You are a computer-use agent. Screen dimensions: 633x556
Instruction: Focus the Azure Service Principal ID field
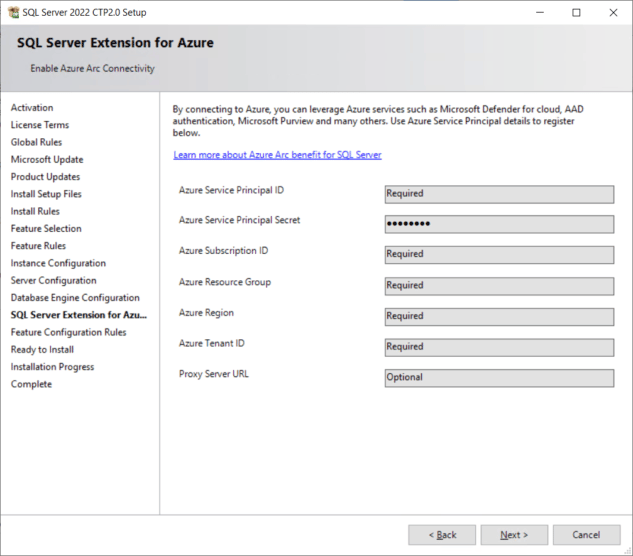pos(499,194)
